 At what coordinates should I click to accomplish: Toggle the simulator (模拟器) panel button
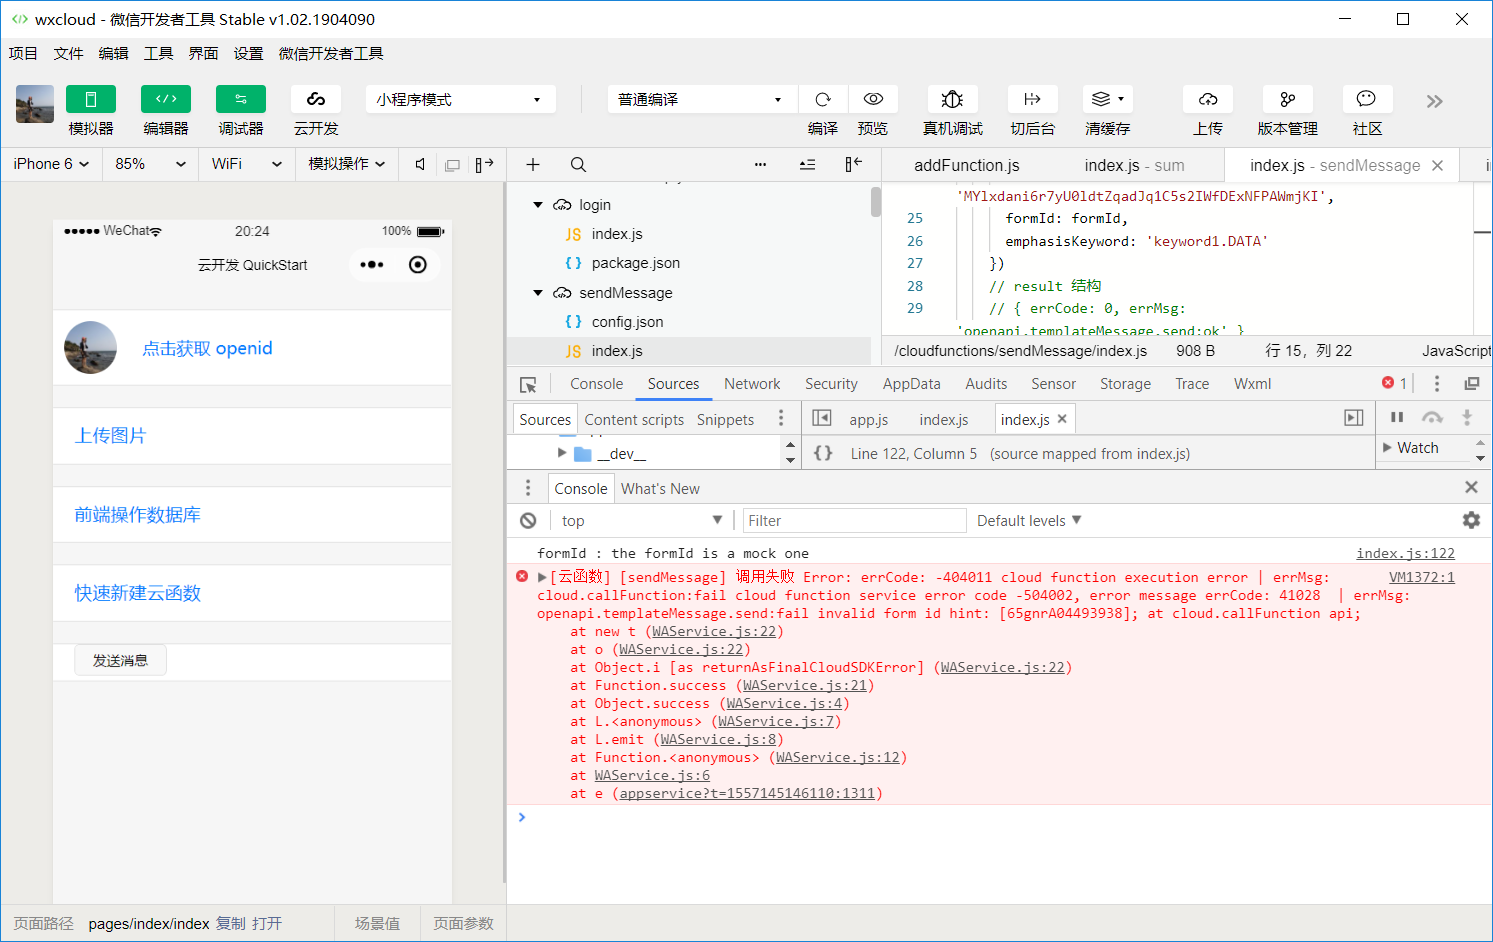(91, 99)
